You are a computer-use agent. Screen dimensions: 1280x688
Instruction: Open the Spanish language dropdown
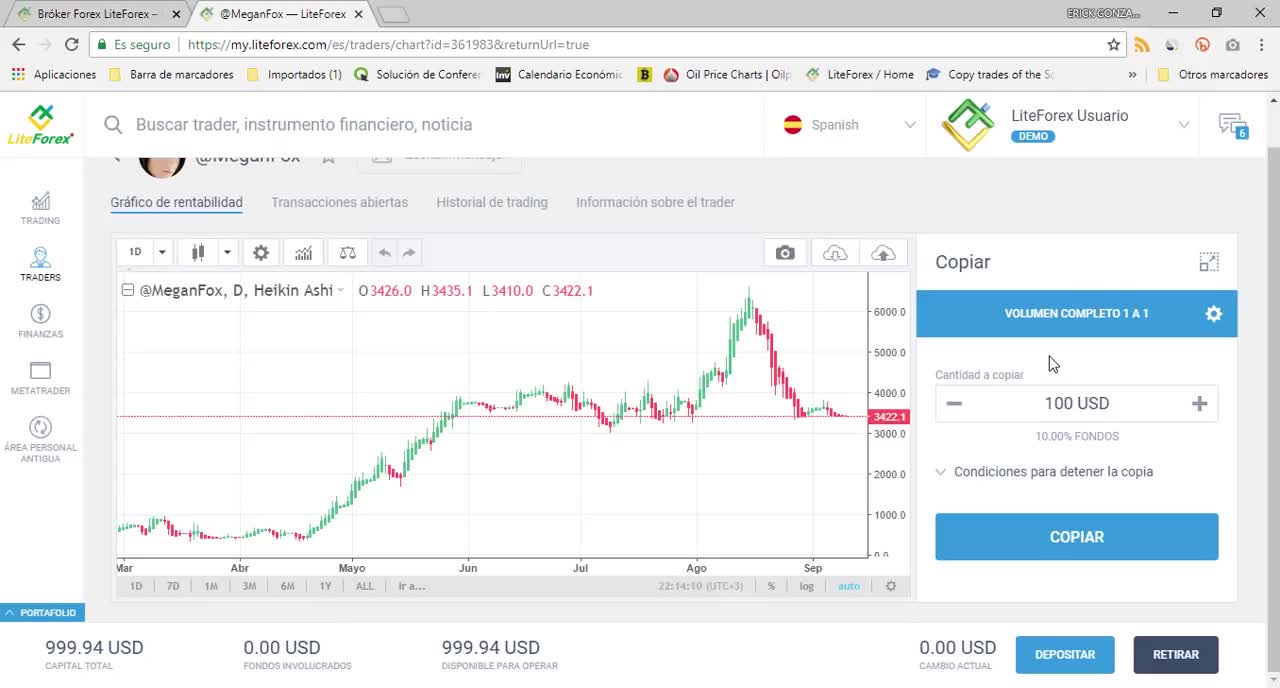pos(910,125)
